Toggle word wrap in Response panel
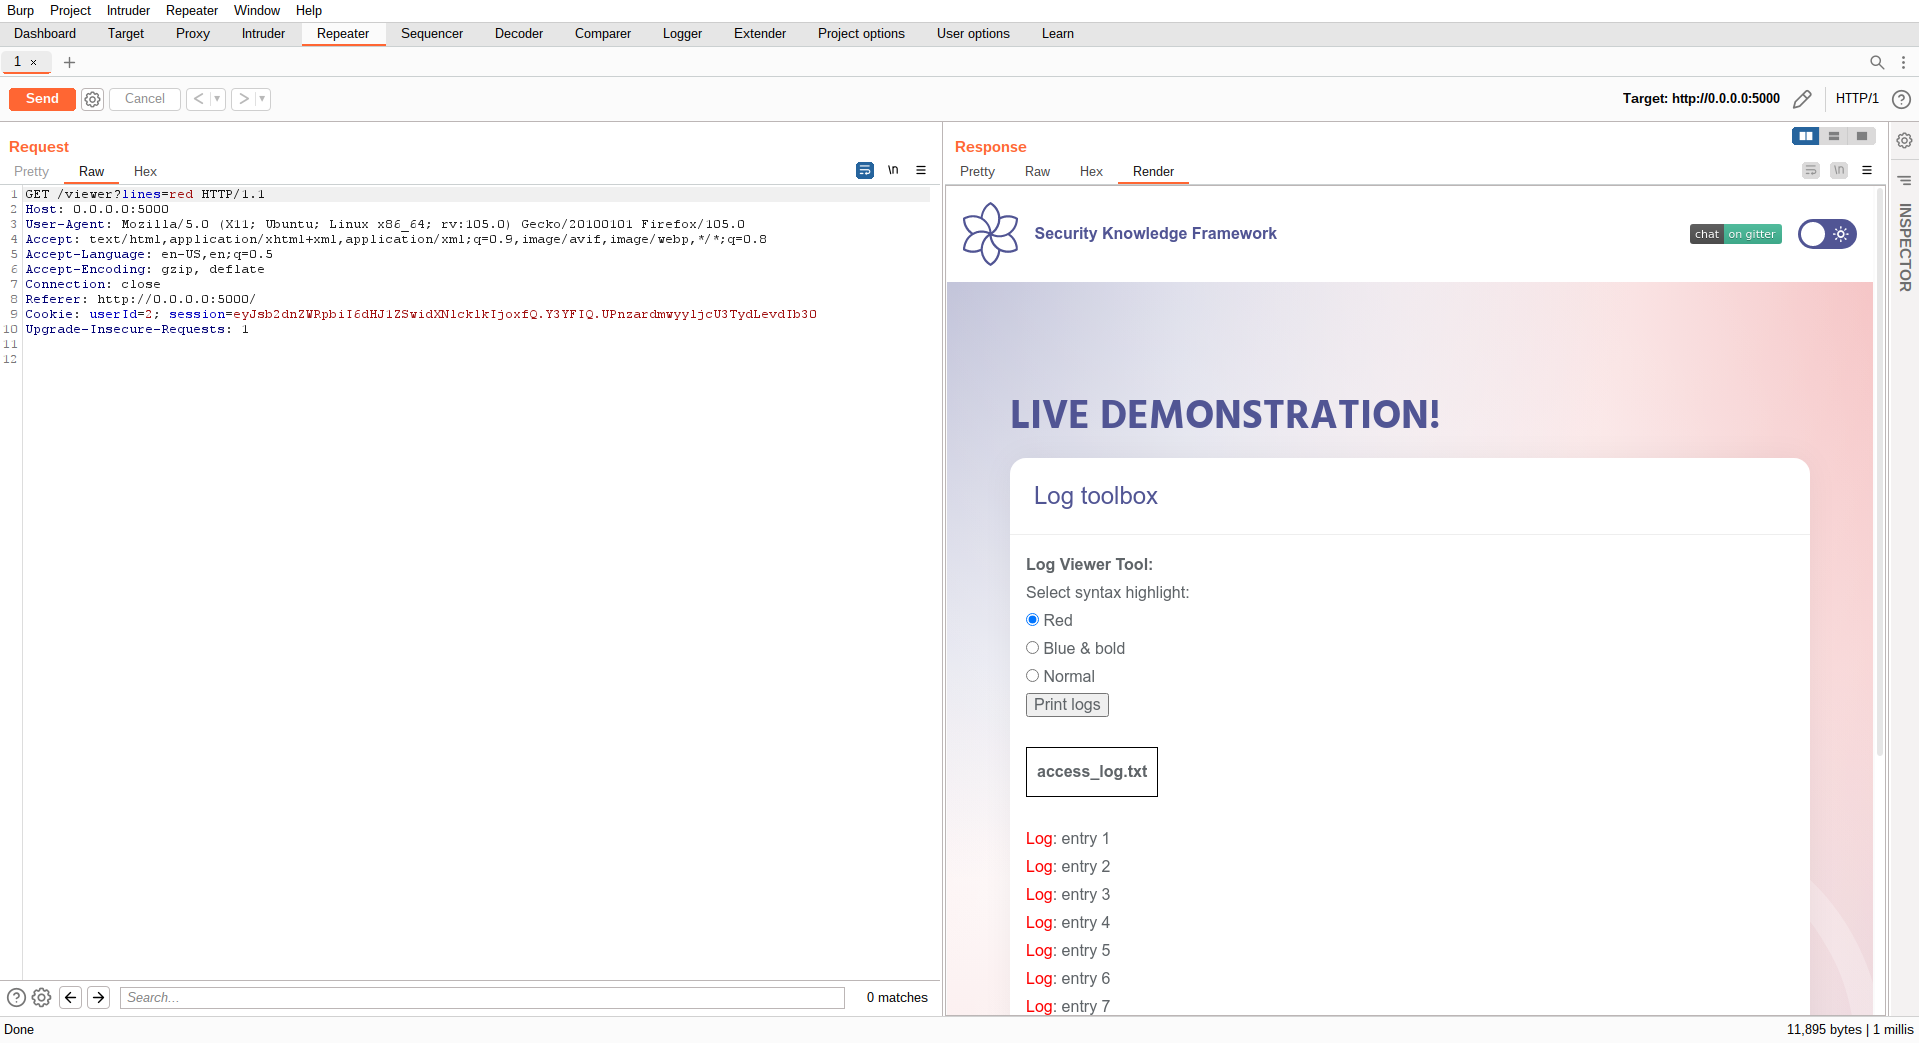Image resolution: width=1919 pixels, height=1043 pixels. [1811, 171]
